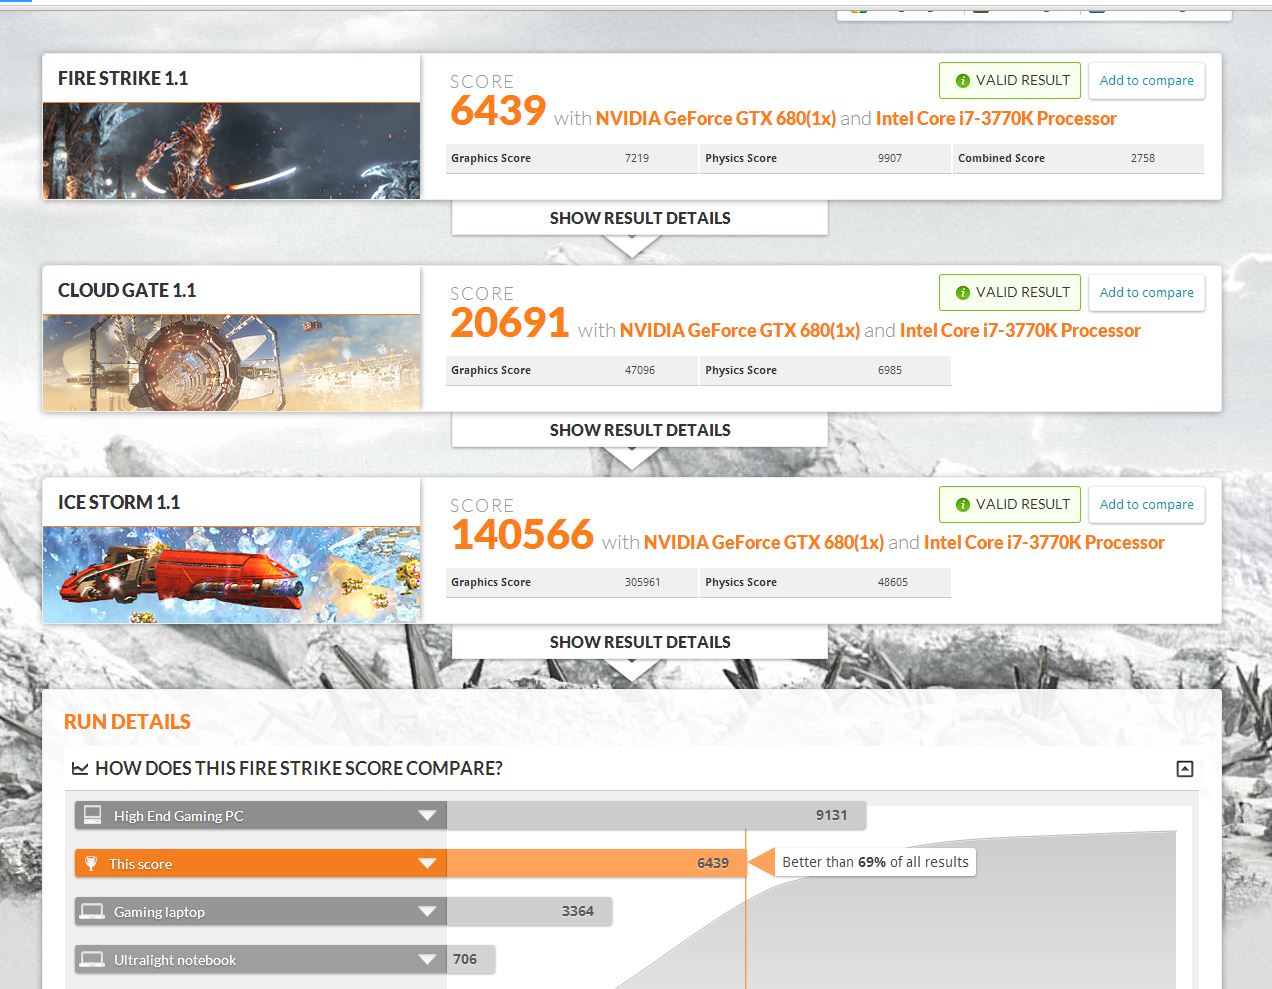Expand the This score dropdown arrow
The image size is (1272, 989).
coord(427,864)
